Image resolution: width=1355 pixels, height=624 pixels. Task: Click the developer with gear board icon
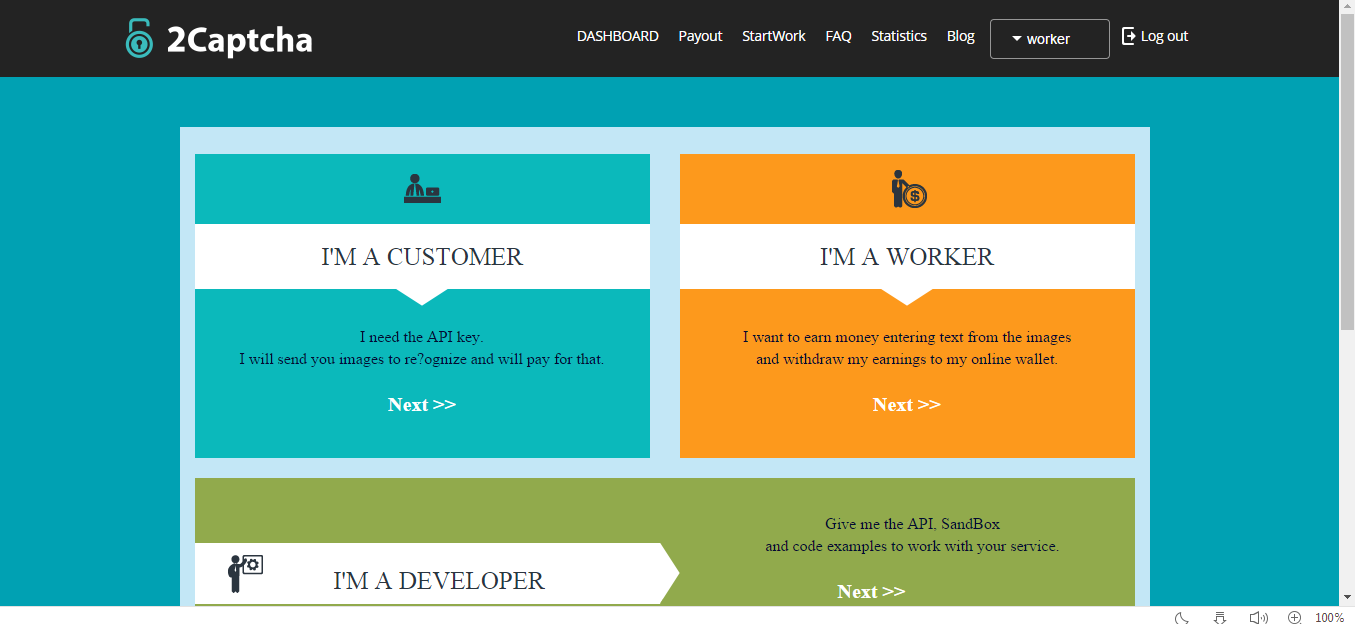tap(245, 572)
